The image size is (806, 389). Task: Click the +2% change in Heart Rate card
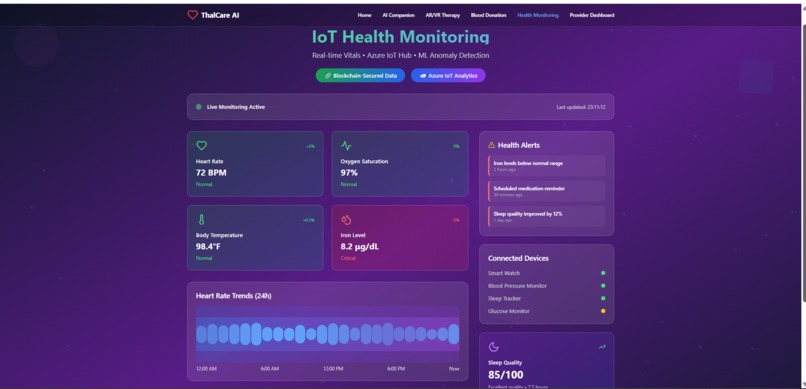[x=310, y=146]
